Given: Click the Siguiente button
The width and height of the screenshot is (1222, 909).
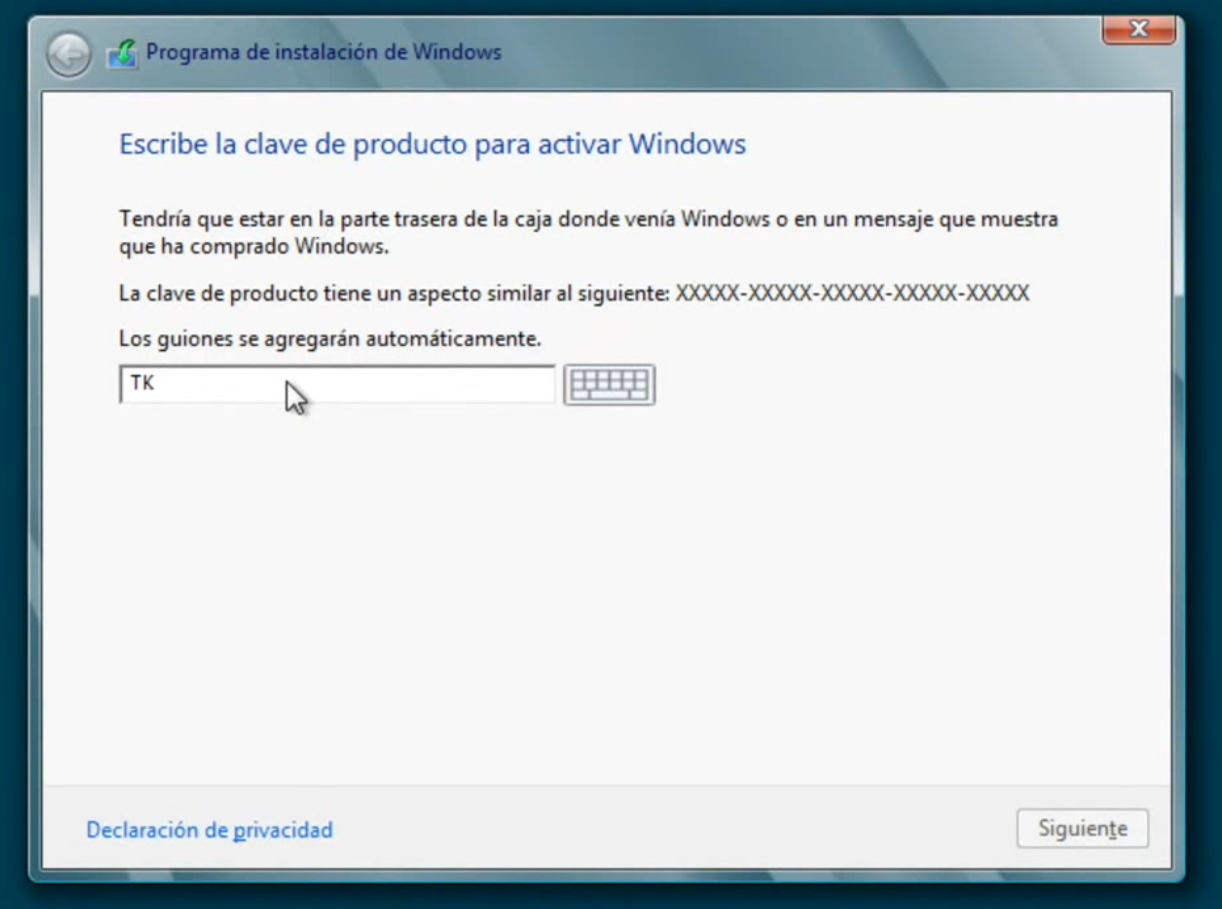Looking at the screenshot, I should (x=1083, y=829).
